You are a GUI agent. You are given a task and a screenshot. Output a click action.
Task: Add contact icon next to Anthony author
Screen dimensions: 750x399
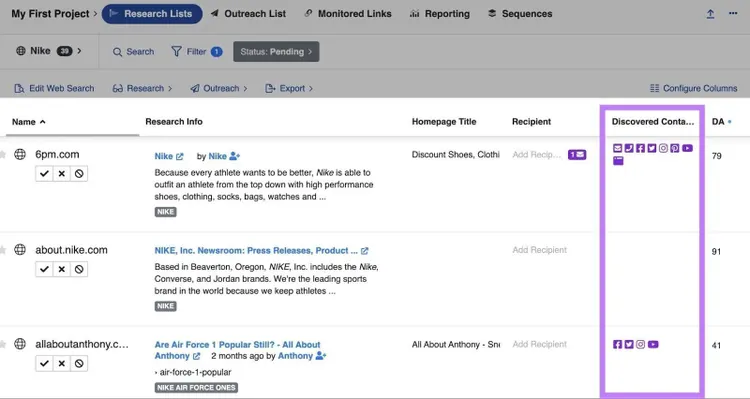pos(320,356)
